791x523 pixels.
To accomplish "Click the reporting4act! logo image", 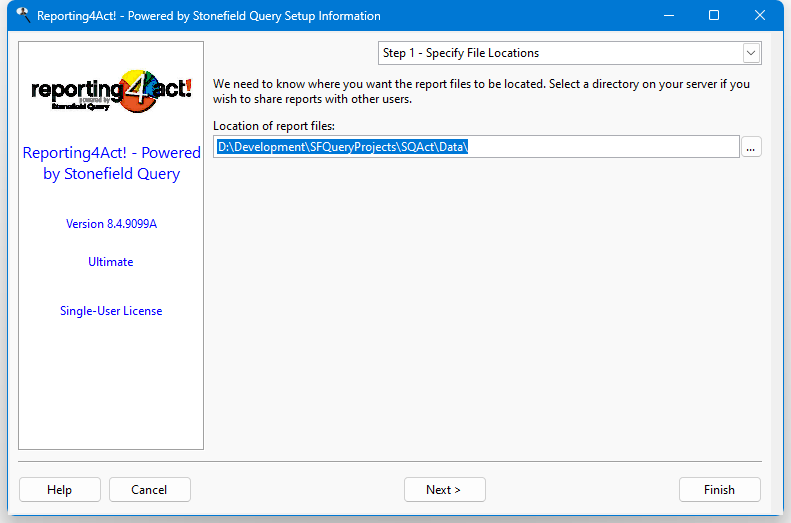I will [111, 91].
